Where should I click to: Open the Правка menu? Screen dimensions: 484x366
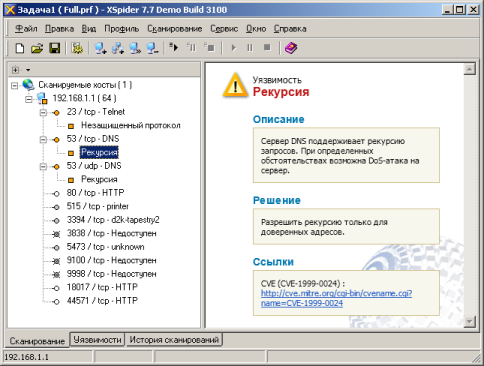(59, 29)
